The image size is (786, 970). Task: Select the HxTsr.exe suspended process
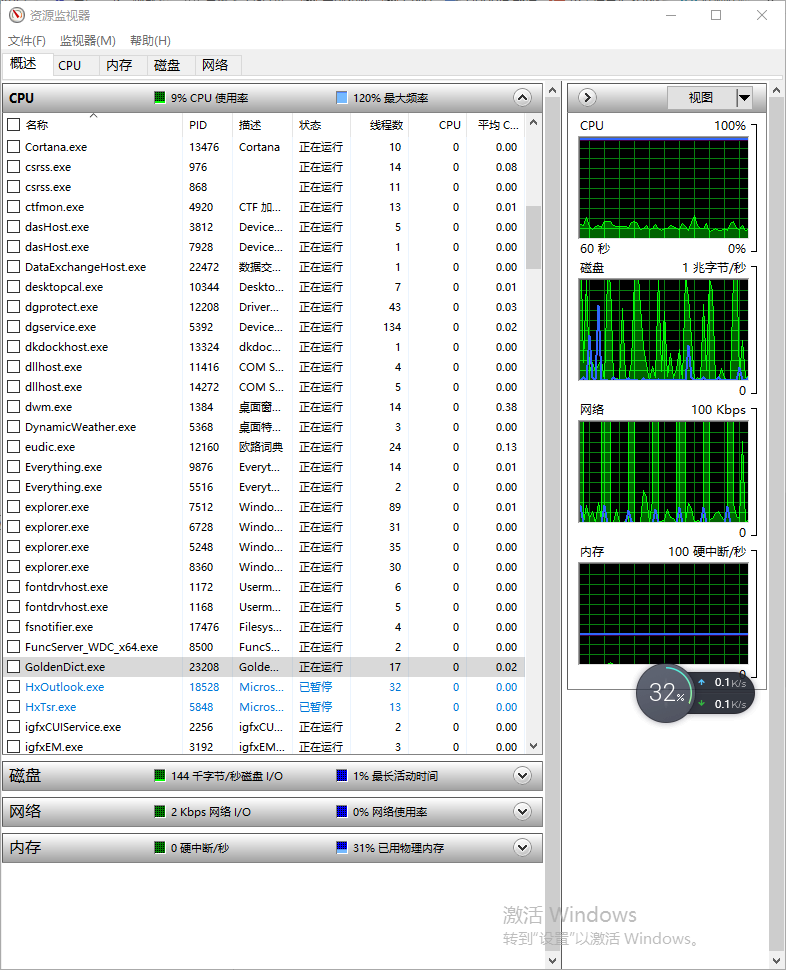(x=265, y=706)
